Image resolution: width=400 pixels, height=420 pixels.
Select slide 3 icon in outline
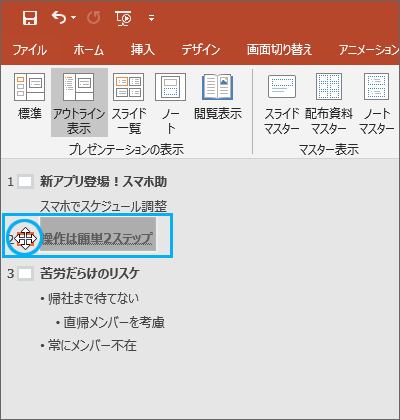click(25, 274)
